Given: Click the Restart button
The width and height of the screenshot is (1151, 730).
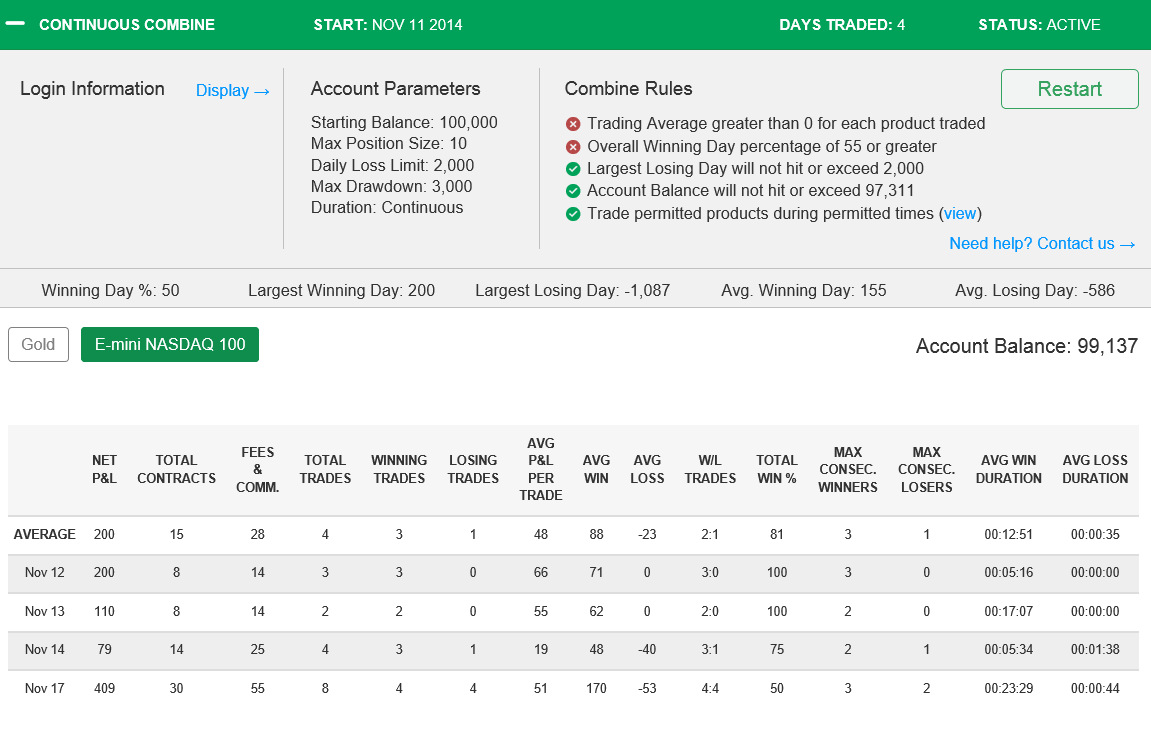Looking at the screenshot, I should [x=1070, y=89].
